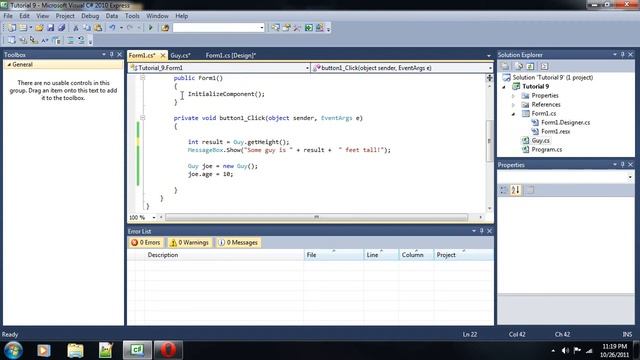This screenshot has height=360, width=640.
Task: Click the code editor horizontal scrollbar
Action: coord(316,218)
